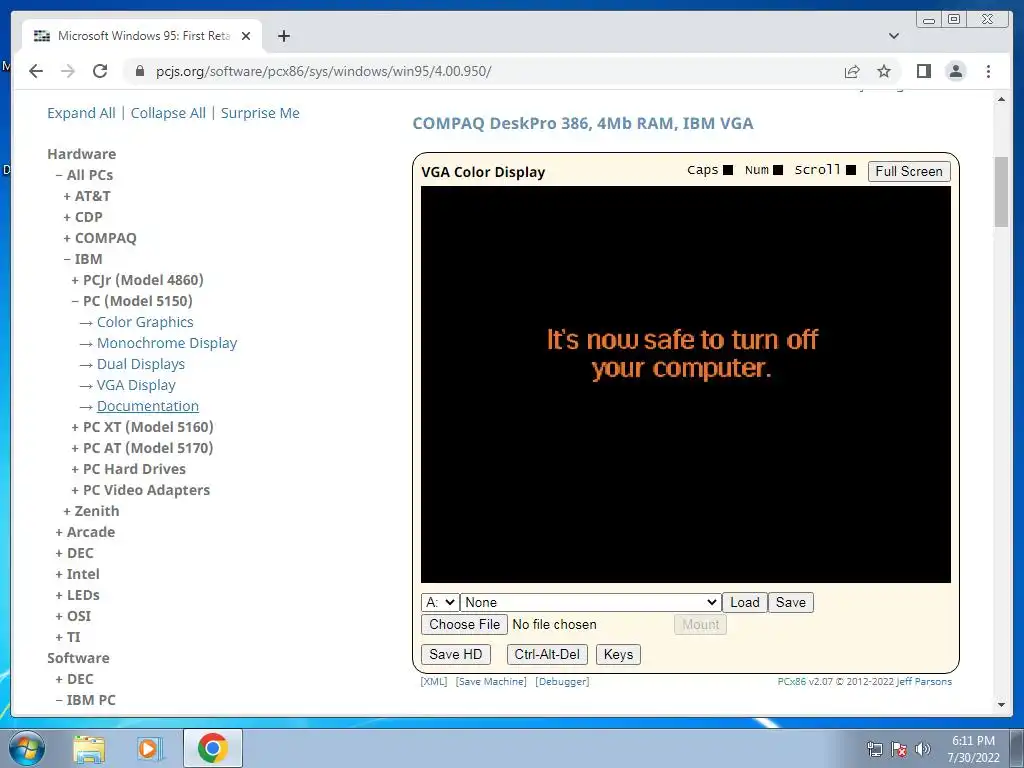Expand PC AT (Model 5170) node
This screenshot has width=1024, height=768.
[142, 448]
